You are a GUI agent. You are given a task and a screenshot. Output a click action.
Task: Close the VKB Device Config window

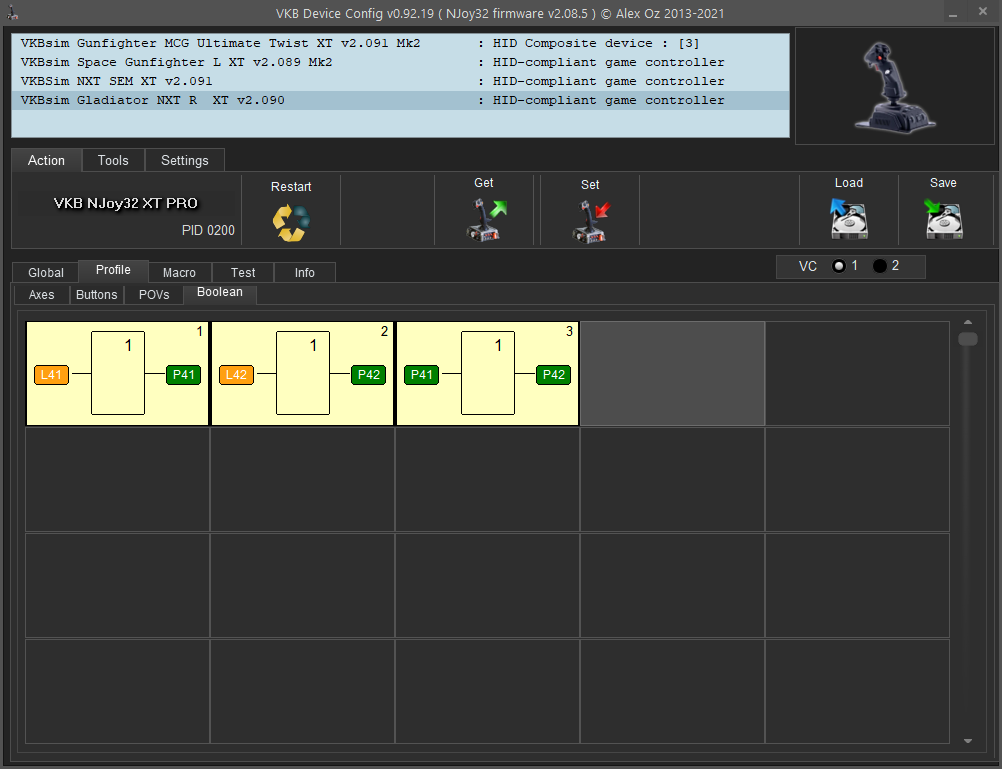[983, 12]
